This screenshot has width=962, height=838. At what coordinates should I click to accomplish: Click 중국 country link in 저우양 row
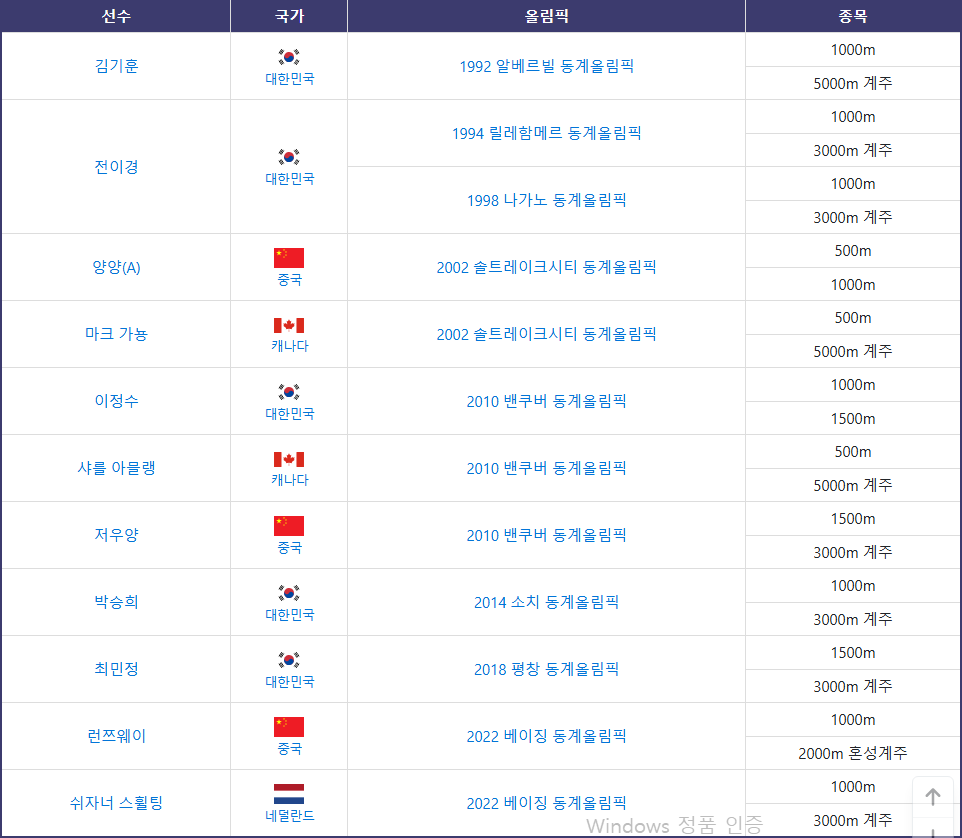pyautogui.click(x=290, y=547)
